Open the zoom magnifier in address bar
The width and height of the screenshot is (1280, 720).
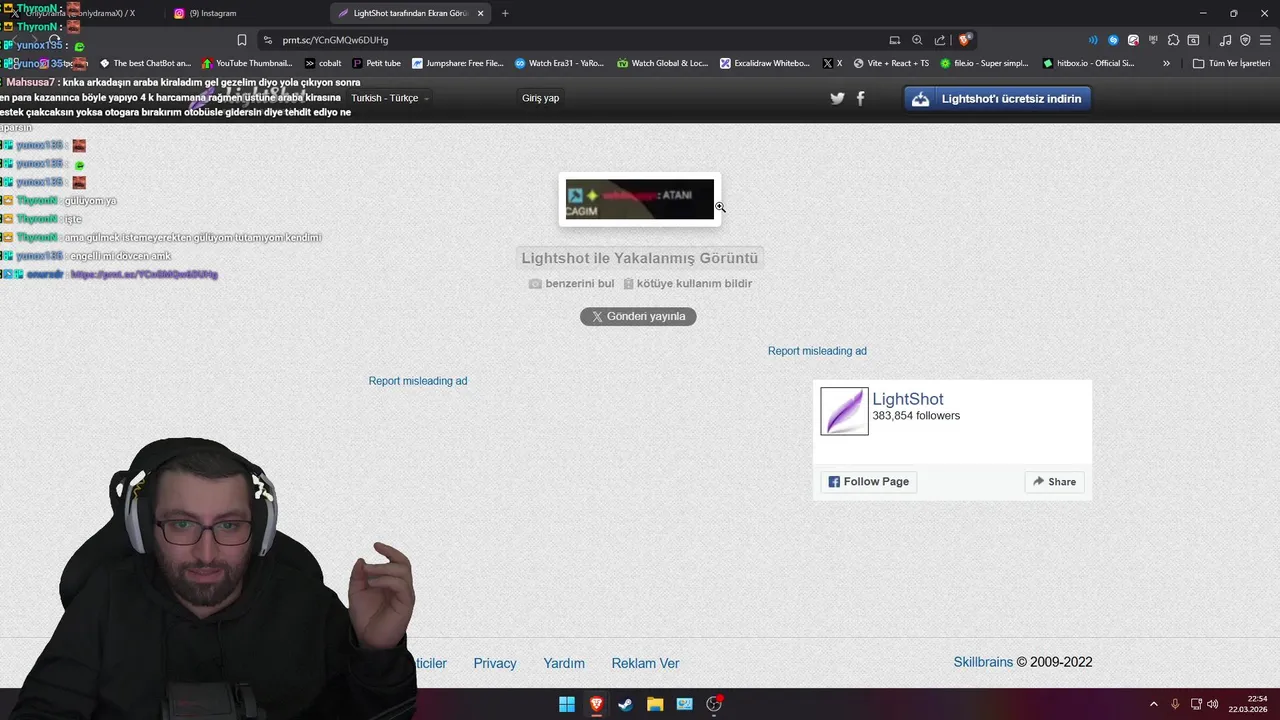click(917, 40)
